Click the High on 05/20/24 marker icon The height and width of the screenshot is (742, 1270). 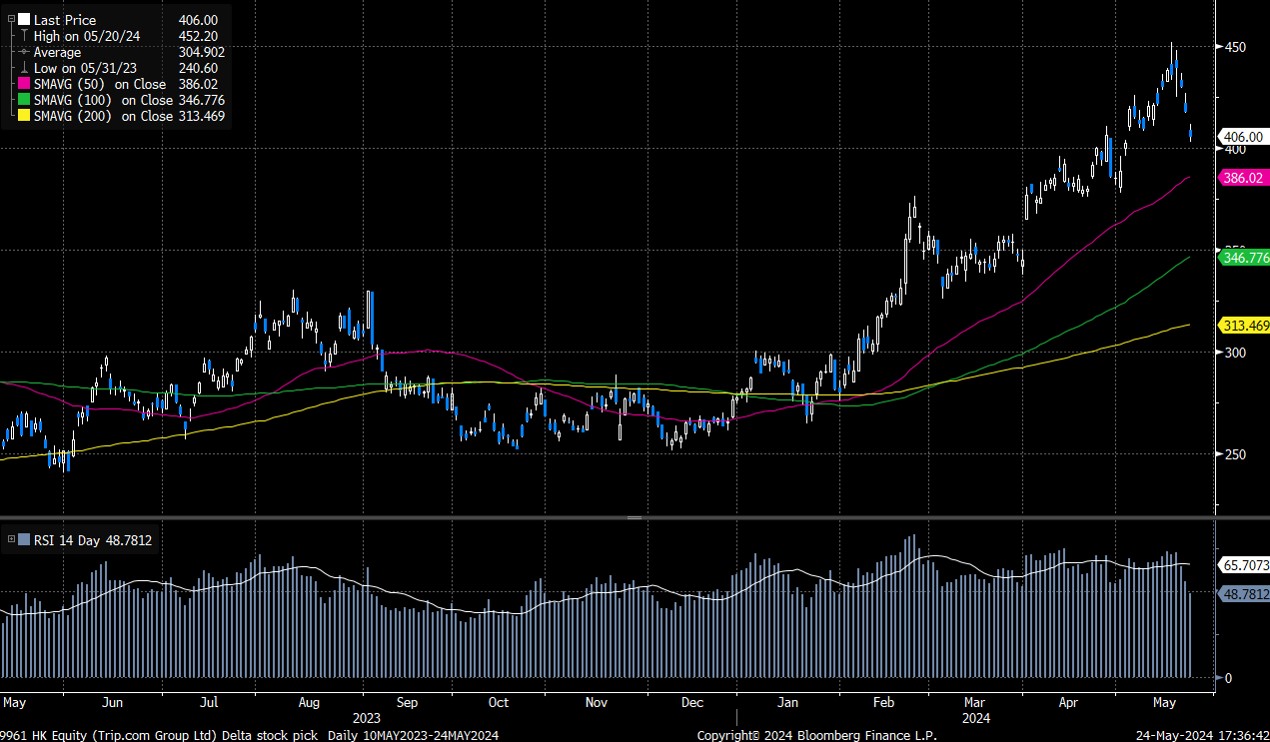(24, 36)
